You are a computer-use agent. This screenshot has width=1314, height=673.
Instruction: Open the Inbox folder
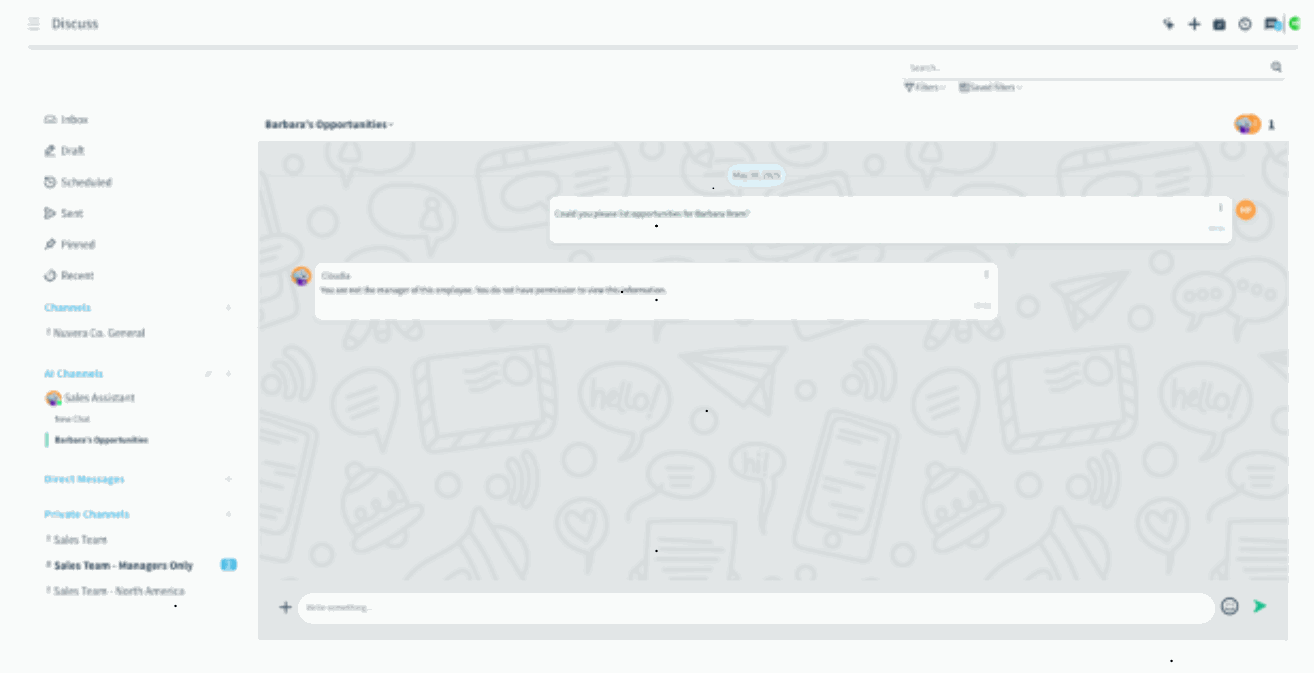(x=74, y=120)
